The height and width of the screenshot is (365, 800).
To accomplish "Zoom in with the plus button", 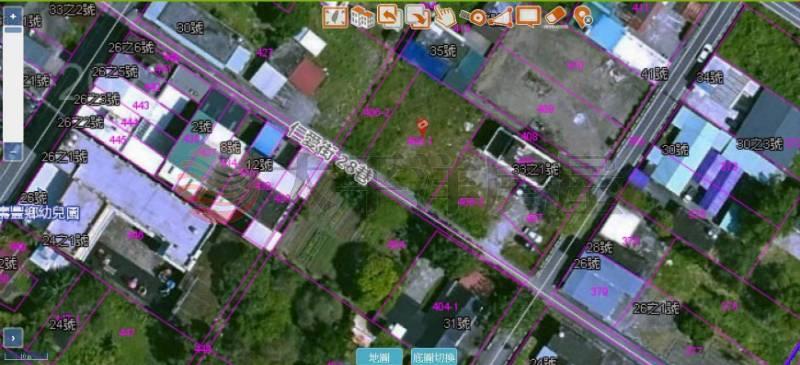I will click(x=13, y=16).
